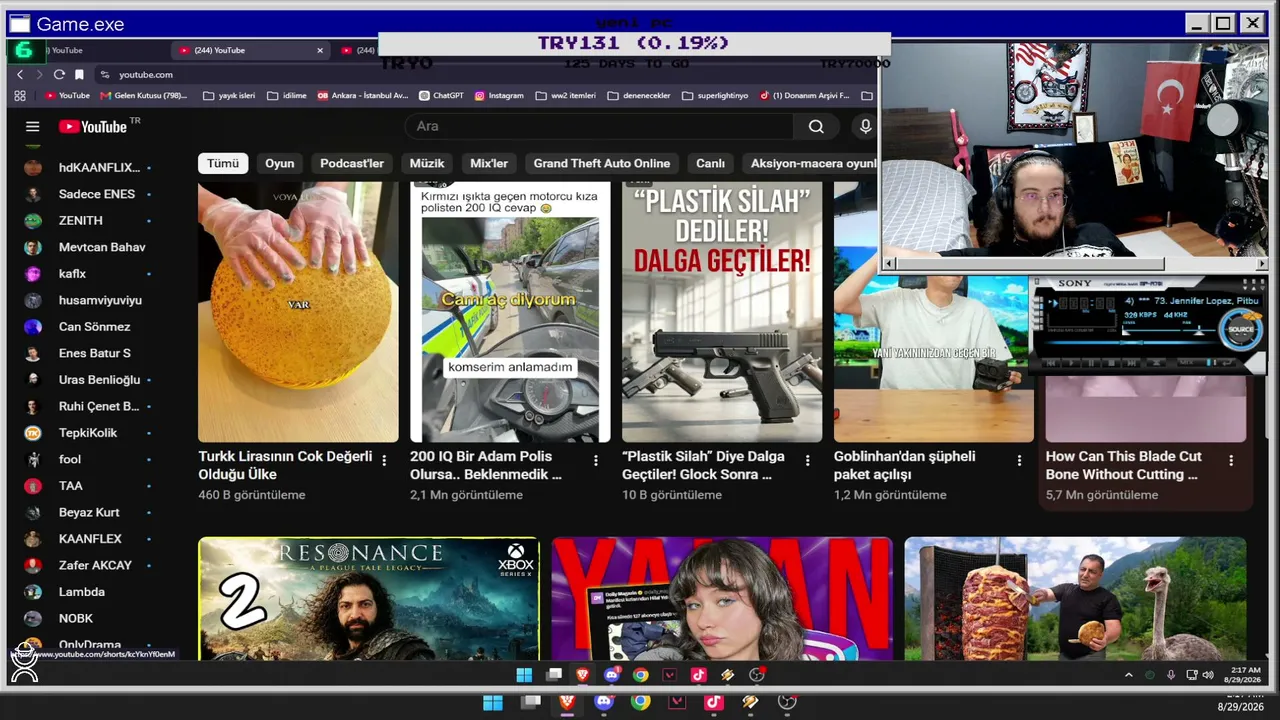
Task: Select the "Podcast'ler" filter chip
Action: click(352, 163)
